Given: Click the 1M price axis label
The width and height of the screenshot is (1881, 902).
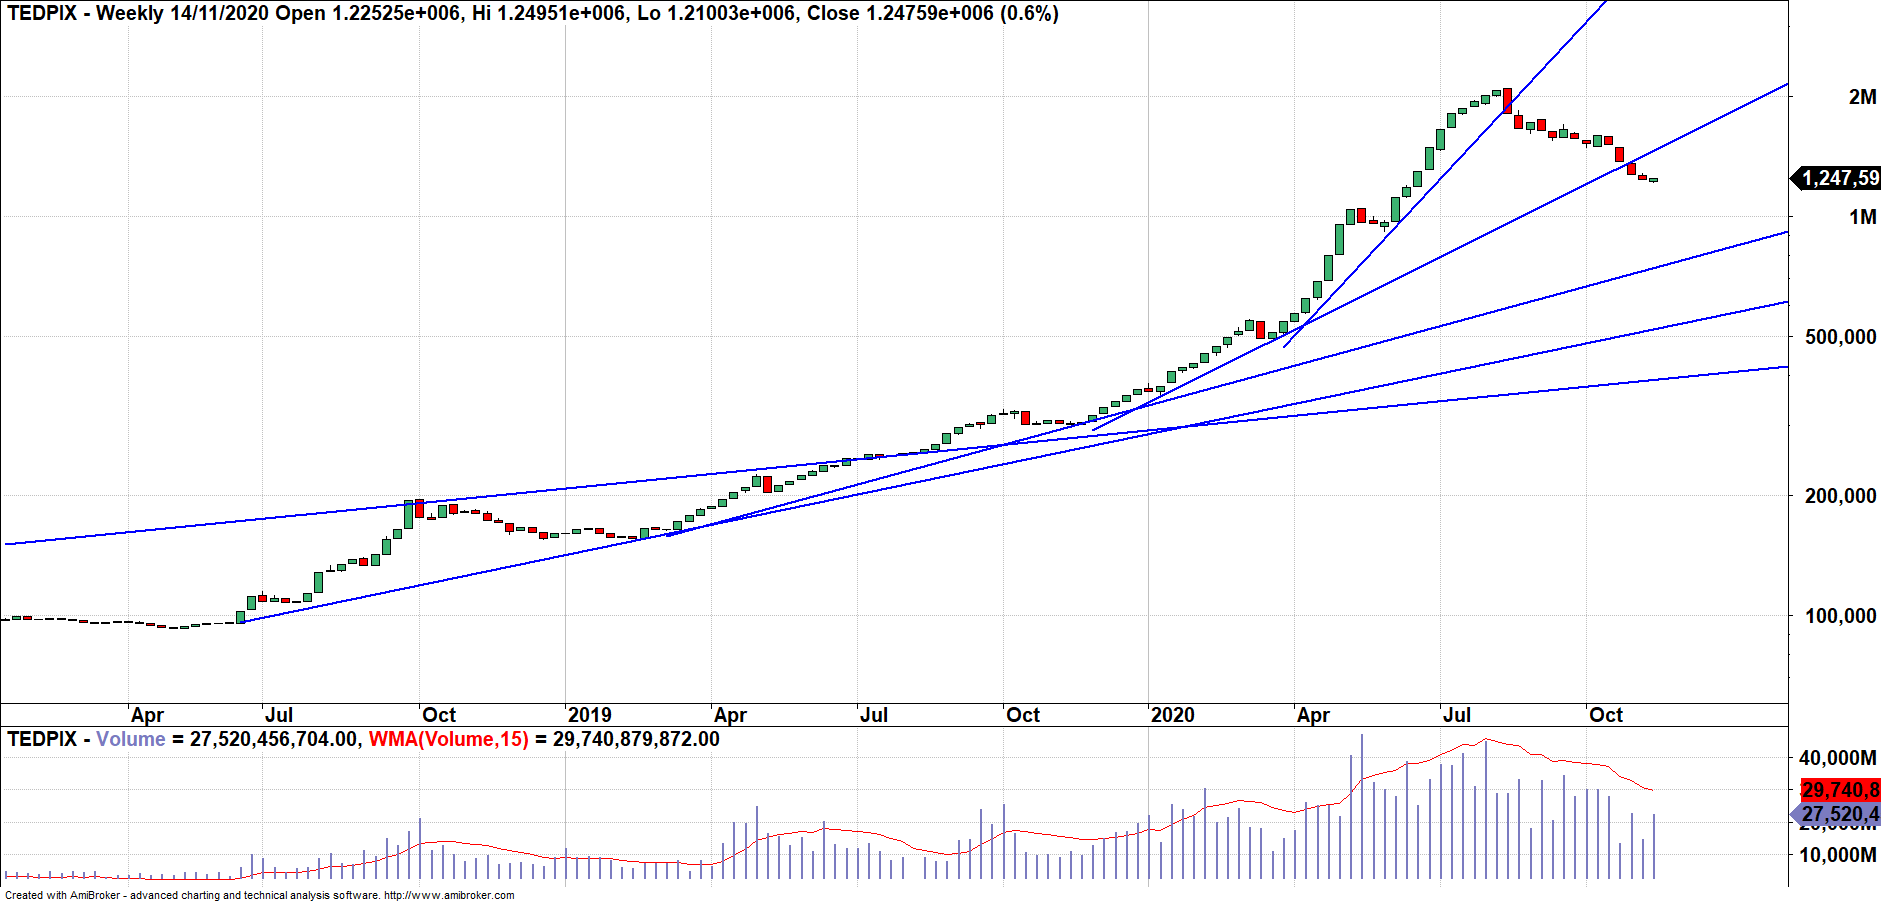Looking at the screenshot, I should coord(1861,217).
